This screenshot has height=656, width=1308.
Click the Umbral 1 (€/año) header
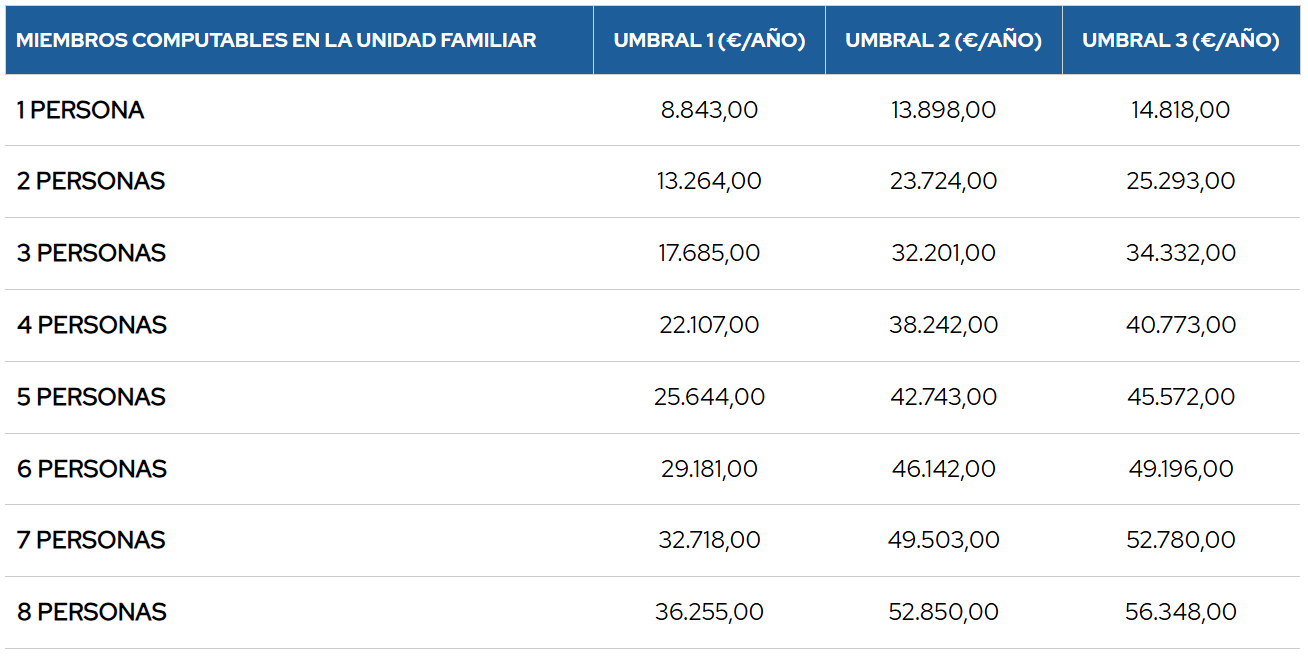coord(709,41)
